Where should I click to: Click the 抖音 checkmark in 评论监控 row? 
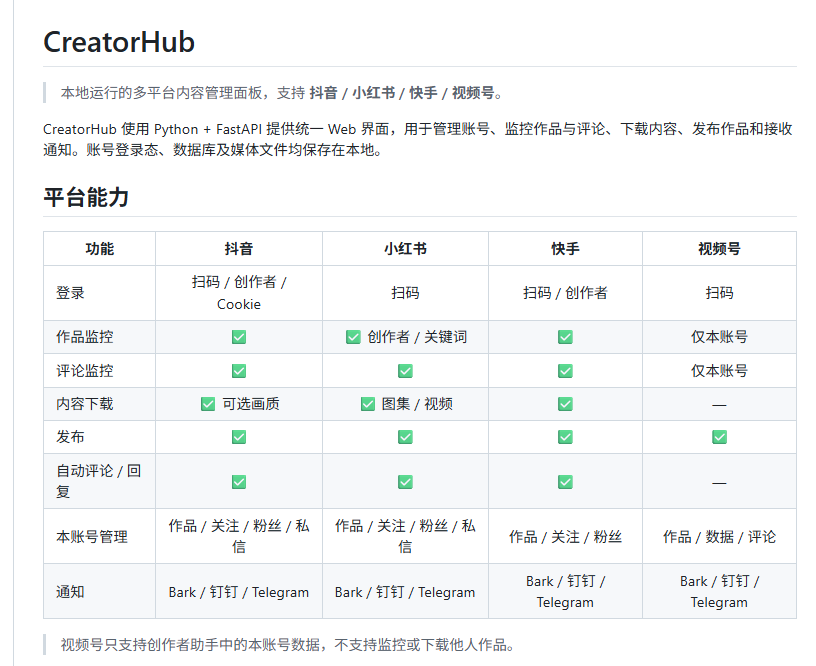pyautogui.click(x=239, y=371)
